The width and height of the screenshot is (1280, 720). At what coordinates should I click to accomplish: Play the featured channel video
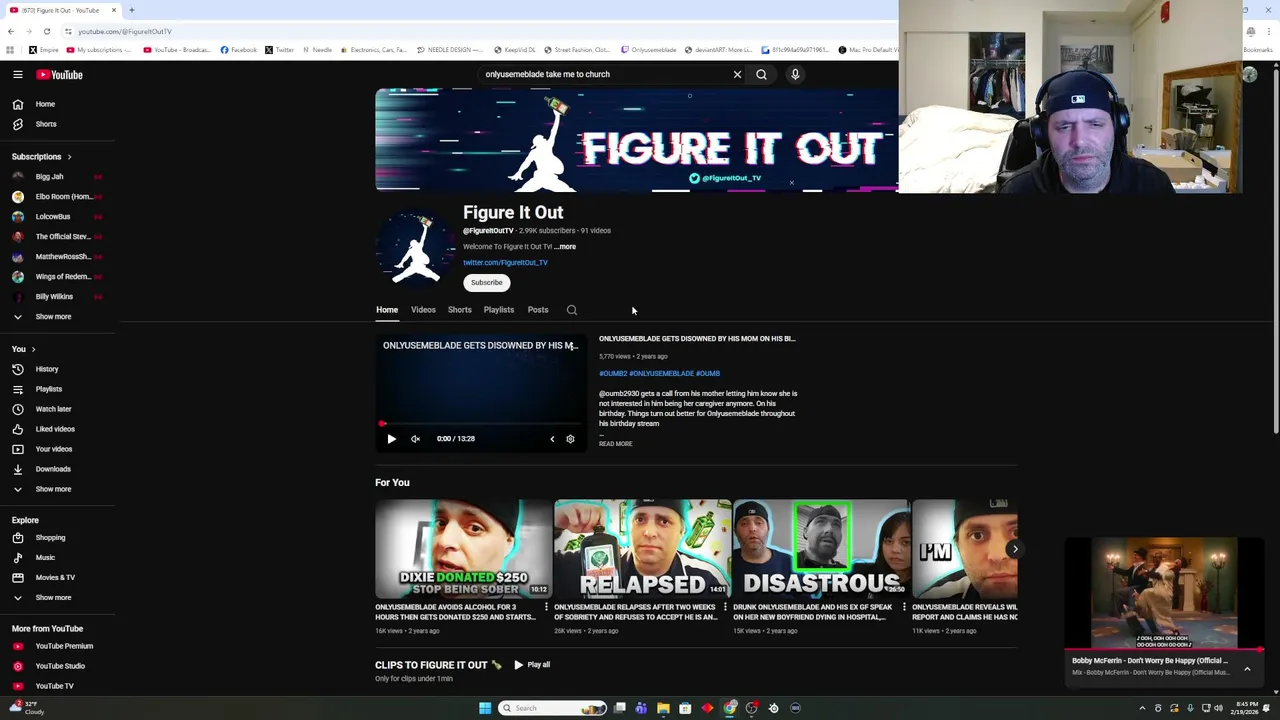click(x=391, y=439)
